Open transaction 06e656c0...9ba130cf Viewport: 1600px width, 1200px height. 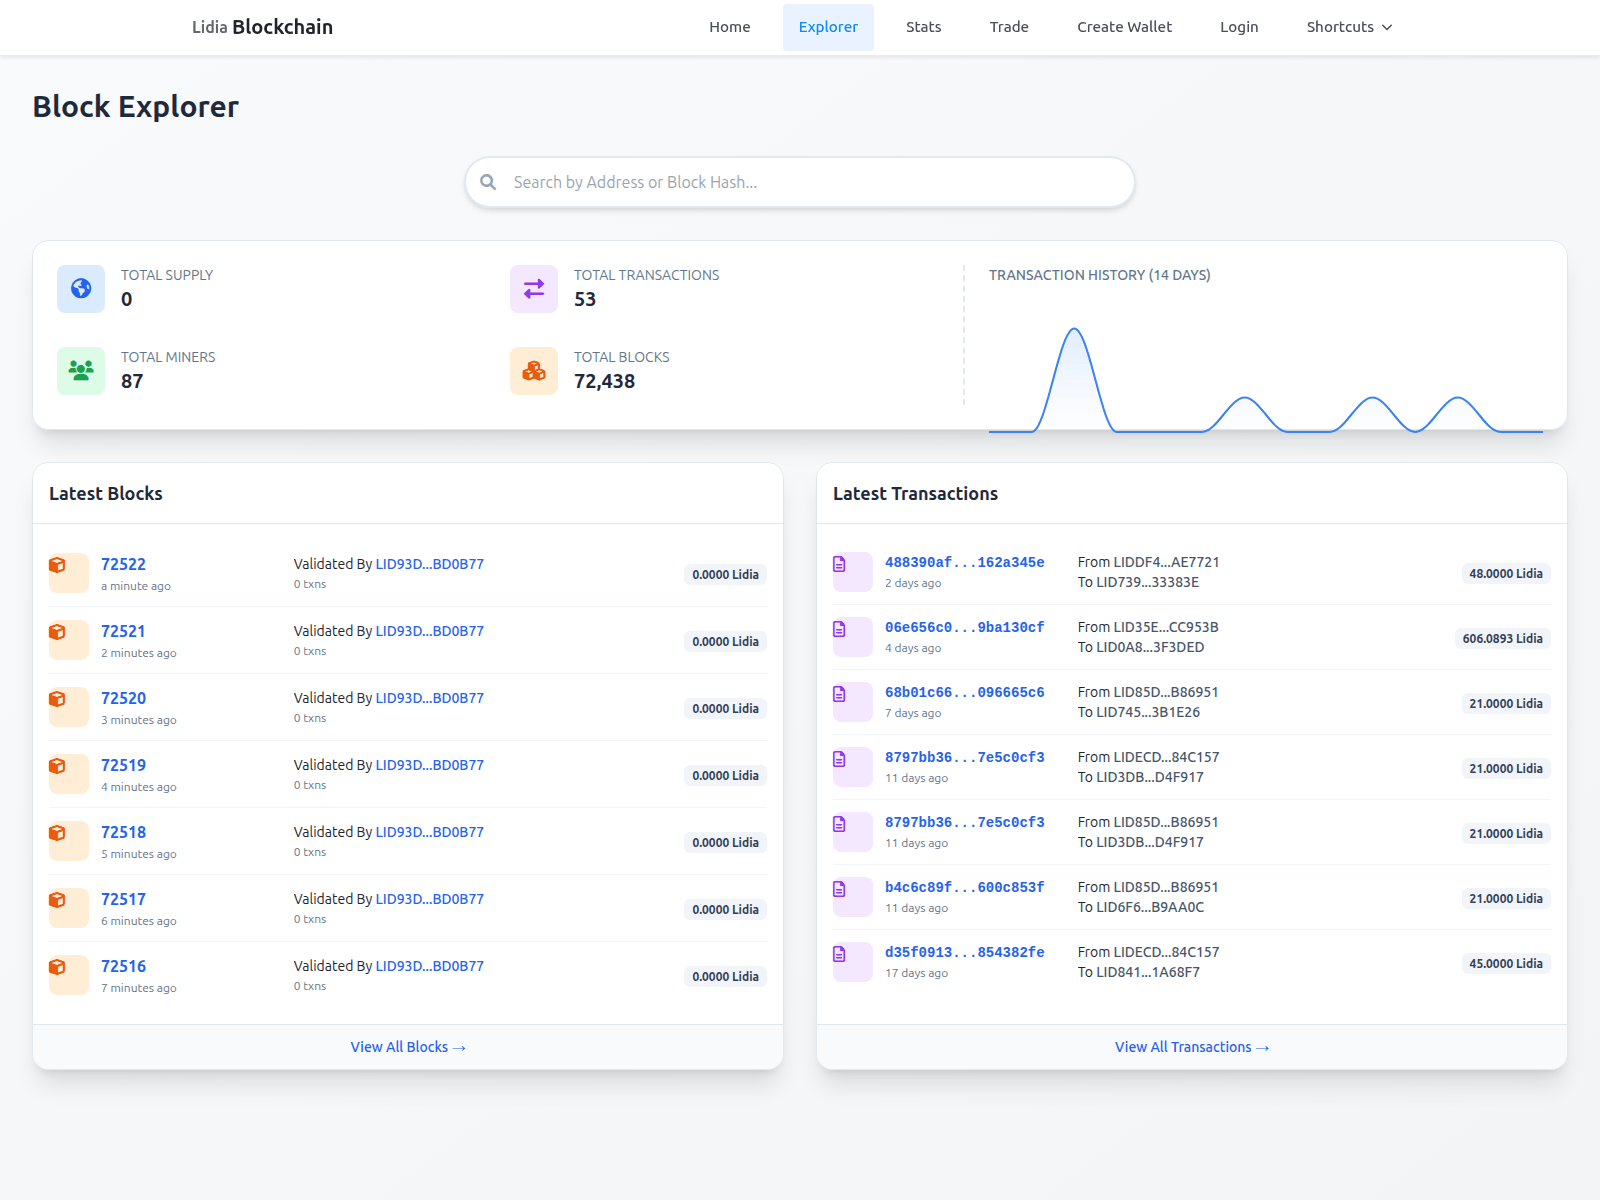(965, 627)
